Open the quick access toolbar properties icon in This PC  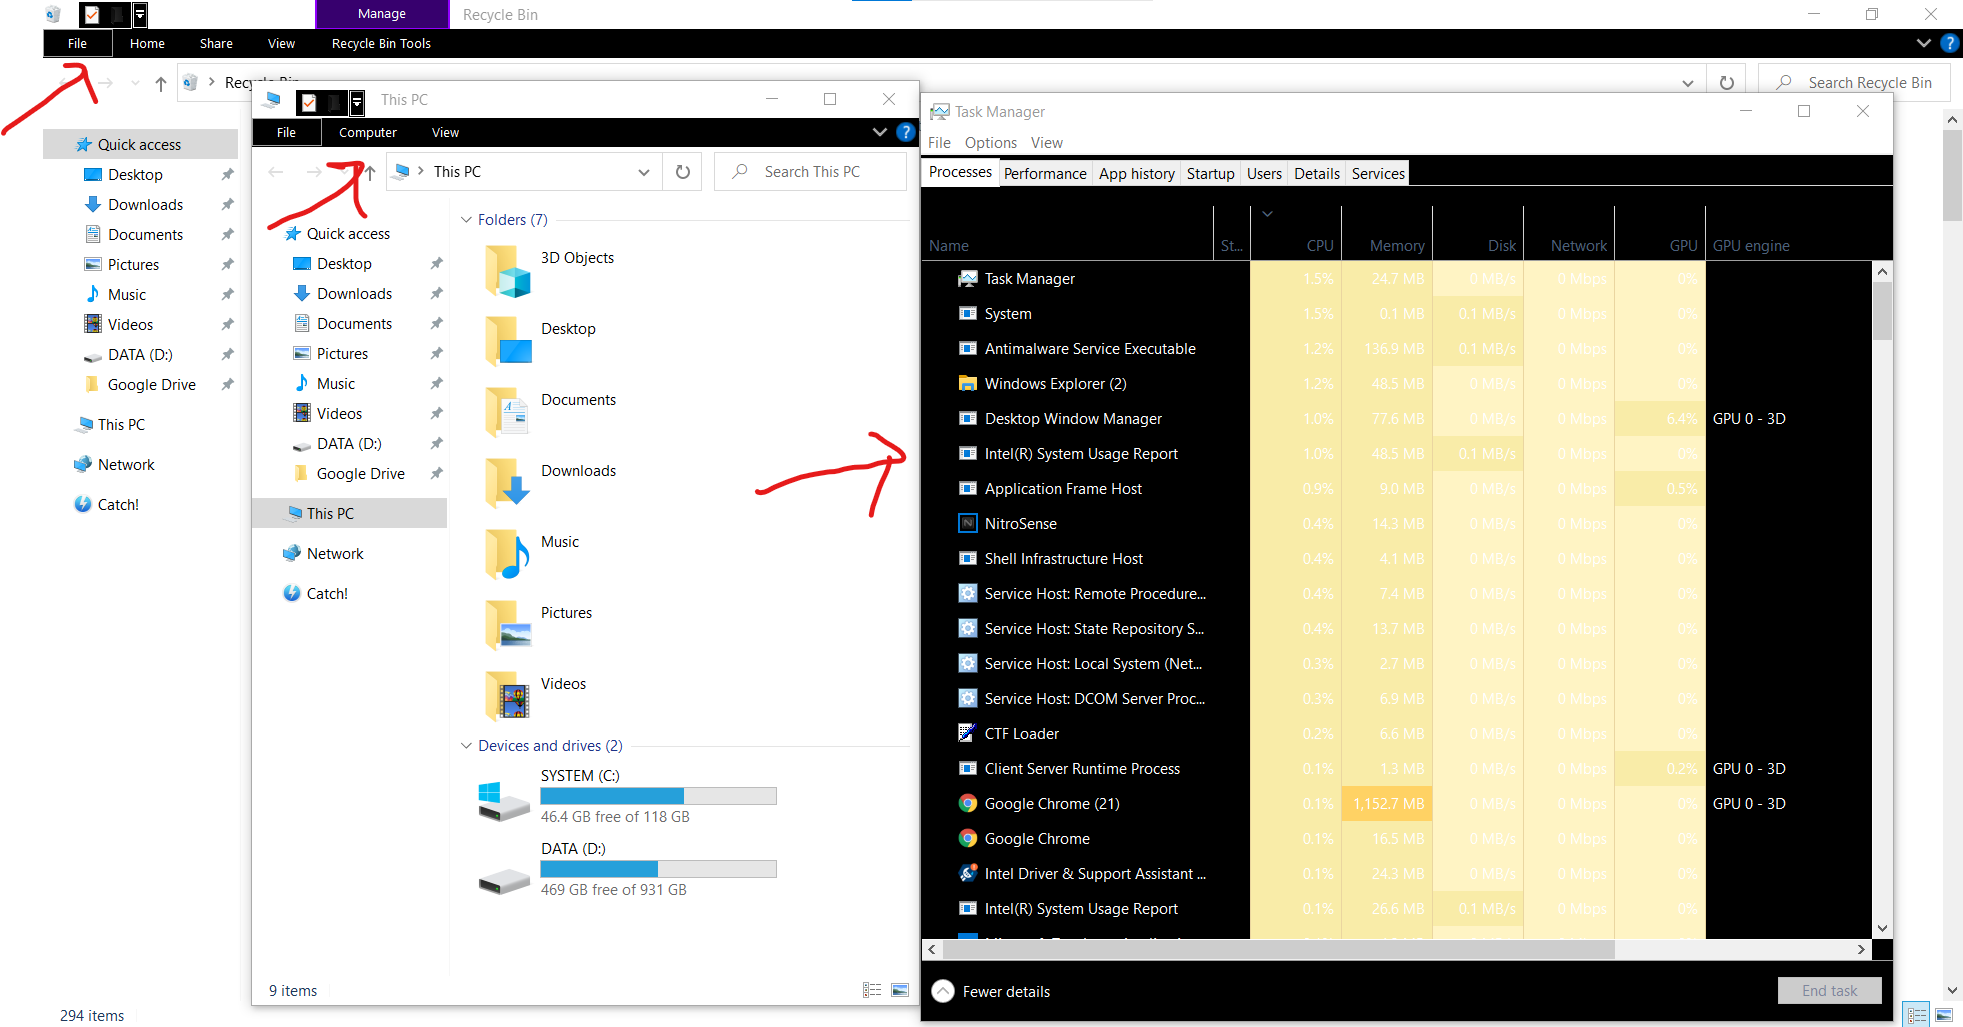pos(310,102)
